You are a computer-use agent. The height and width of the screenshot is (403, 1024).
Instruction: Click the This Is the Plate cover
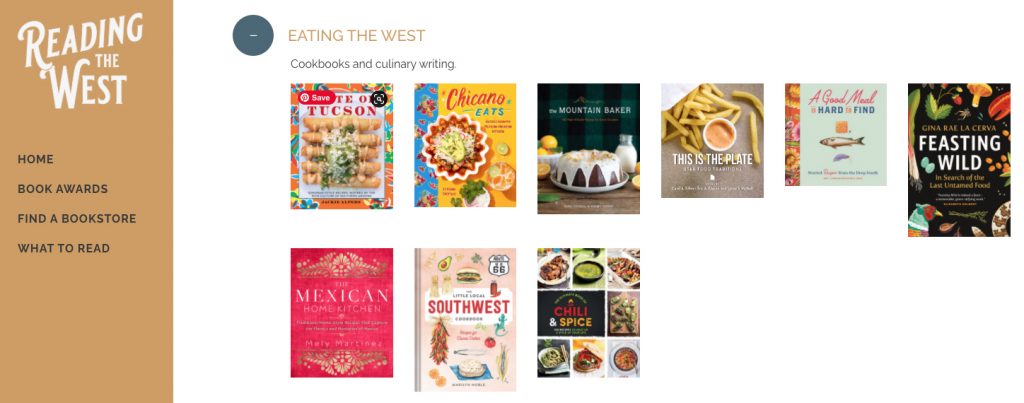(712, 140)
